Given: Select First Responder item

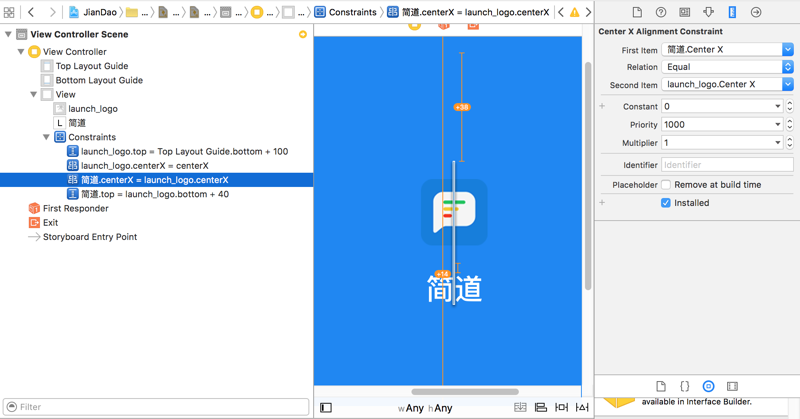Looking at the screenshot, I should click(76, 208).
